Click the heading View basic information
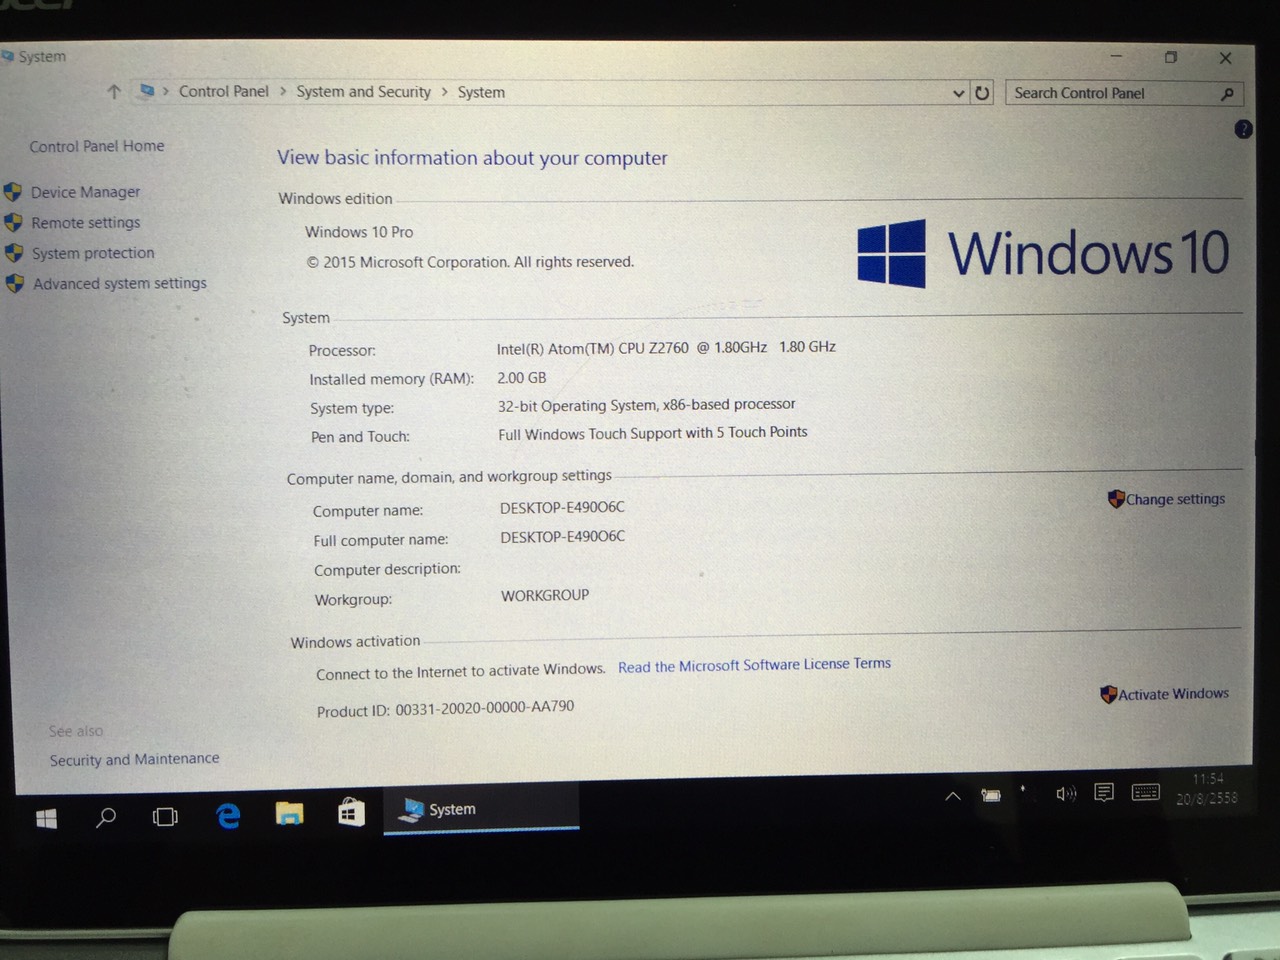 click(472, 158)
